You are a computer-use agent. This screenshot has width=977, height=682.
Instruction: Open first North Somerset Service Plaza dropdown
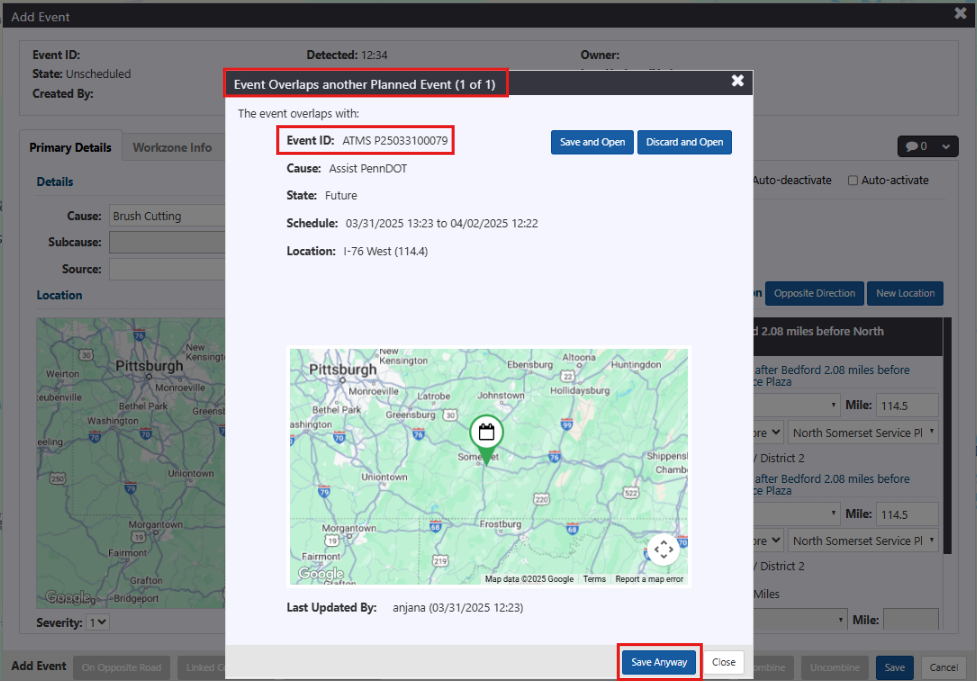[x=864, y=433]
